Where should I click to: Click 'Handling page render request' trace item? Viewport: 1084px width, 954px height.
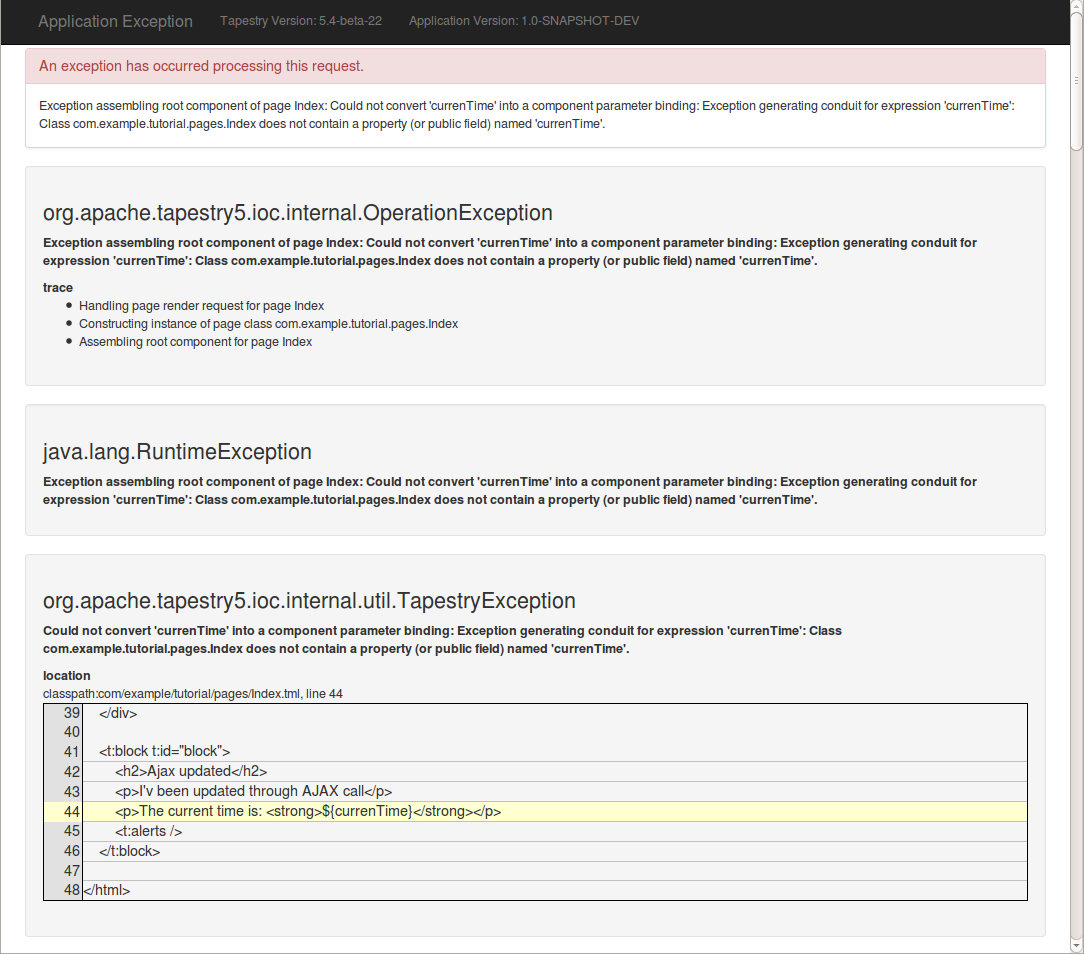point(201,306)
